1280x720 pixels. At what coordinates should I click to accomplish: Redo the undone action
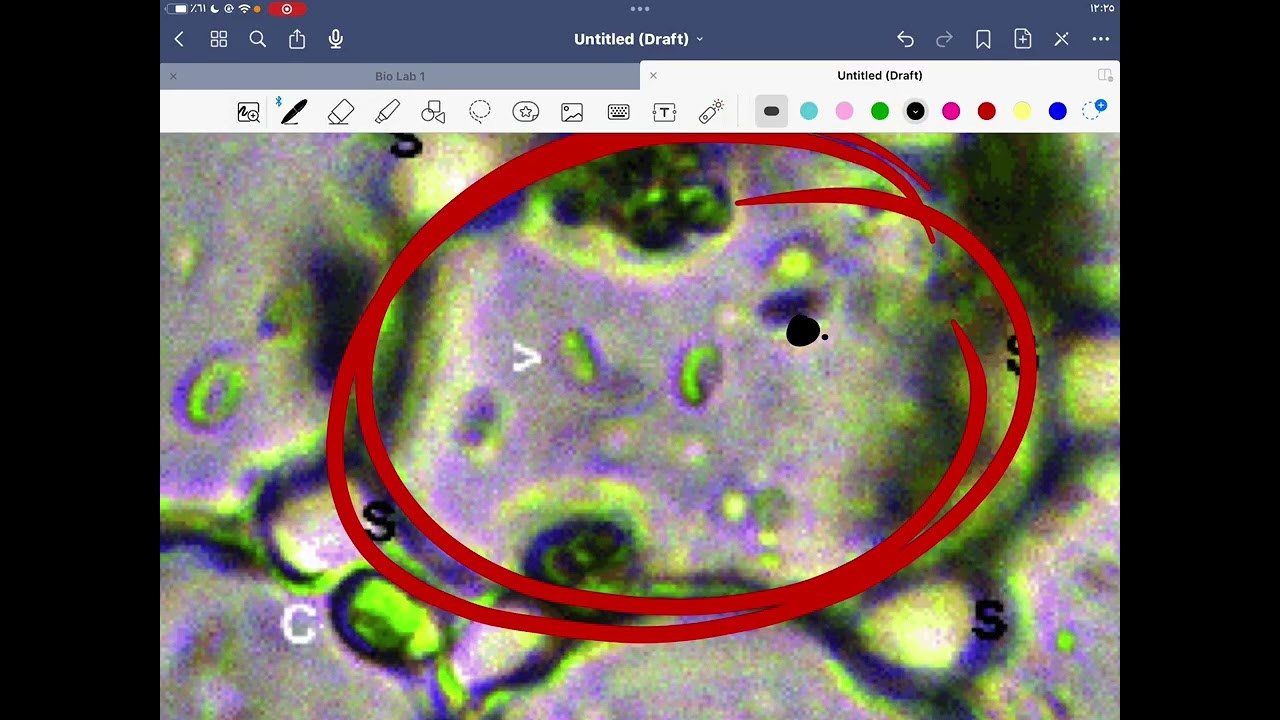click(x=944, y=39)
